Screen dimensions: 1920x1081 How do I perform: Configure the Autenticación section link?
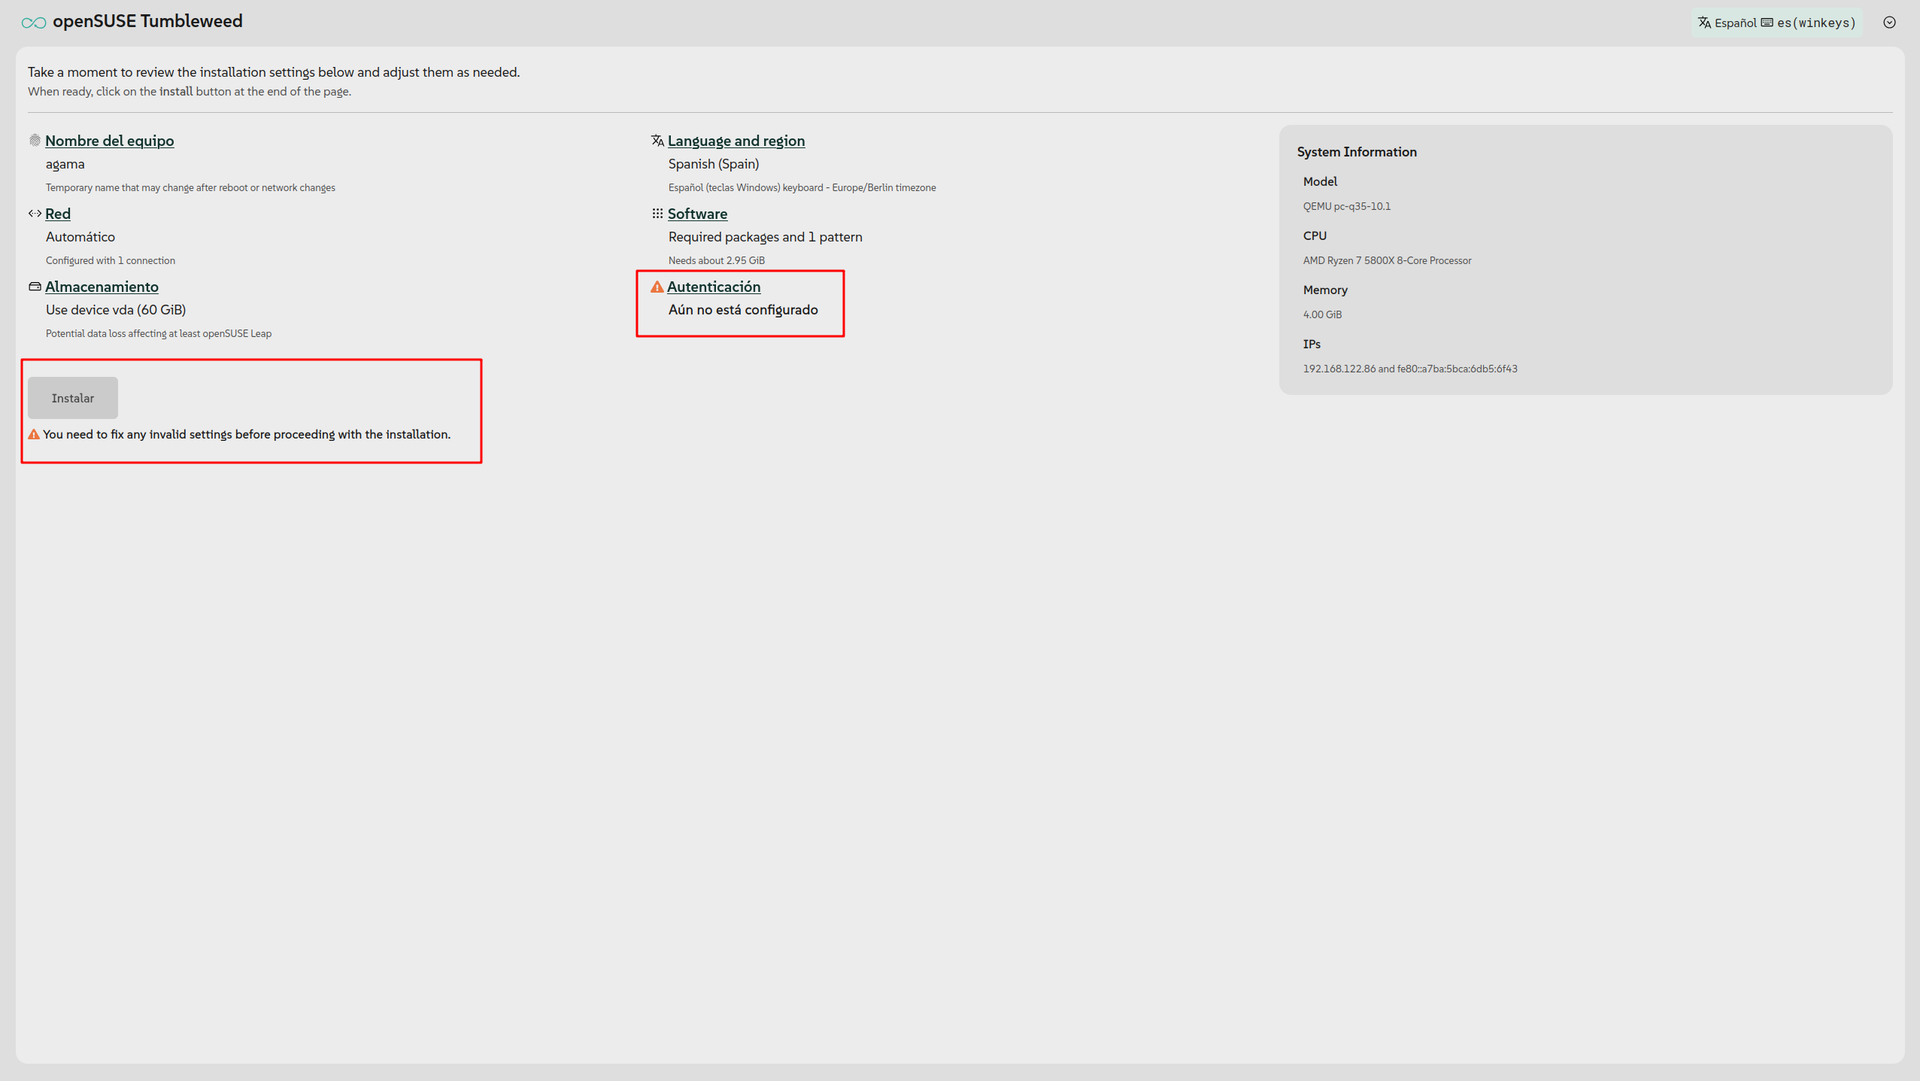(713, 287)
